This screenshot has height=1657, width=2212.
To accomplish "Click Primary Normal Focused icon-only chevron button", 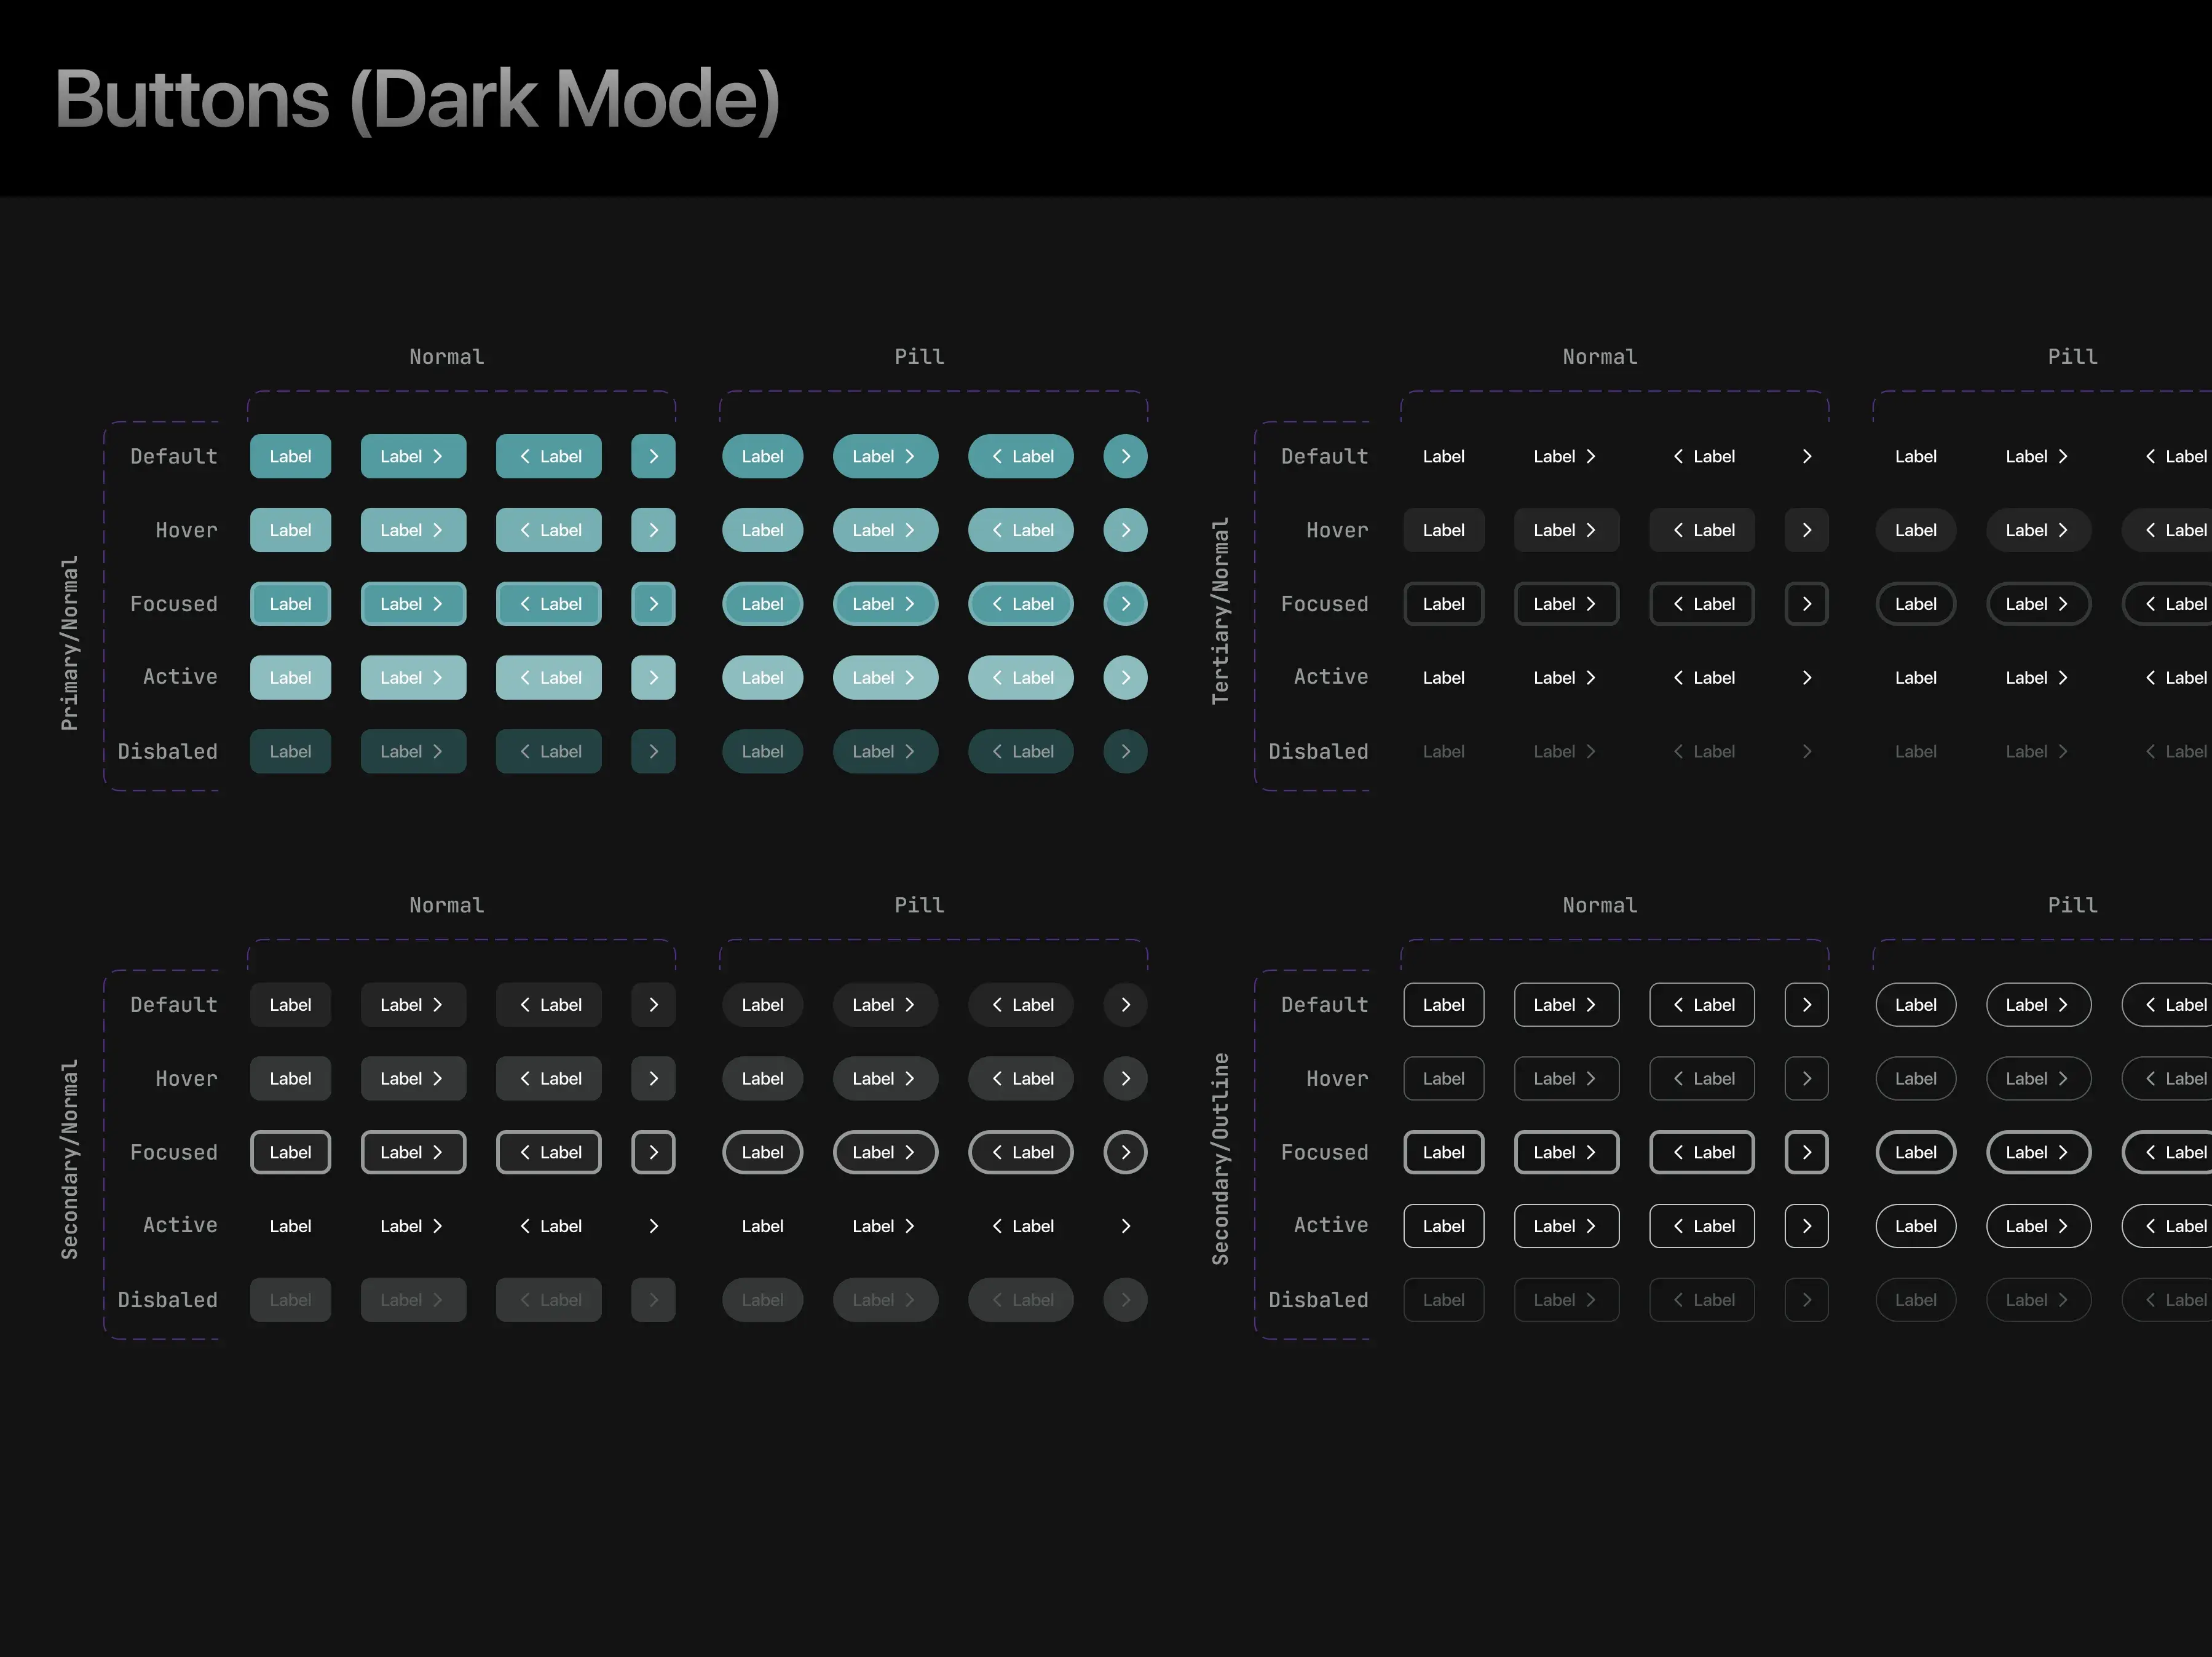I will click(653, 604).
